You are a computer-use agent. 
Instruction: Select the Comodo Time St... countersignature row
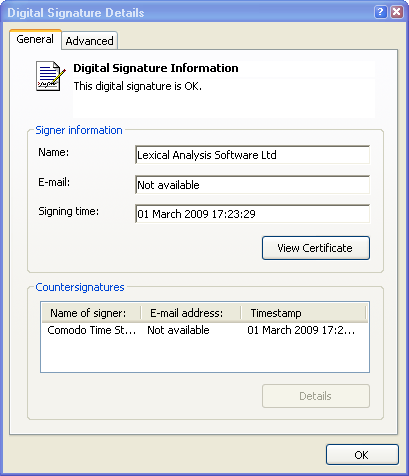point(205,330)
